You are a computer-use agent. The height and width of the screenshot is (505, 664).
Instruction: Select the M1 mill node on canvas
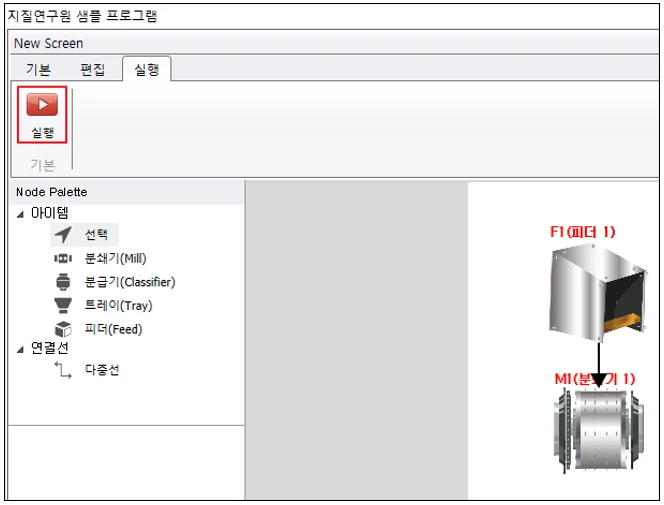point(599,430)
